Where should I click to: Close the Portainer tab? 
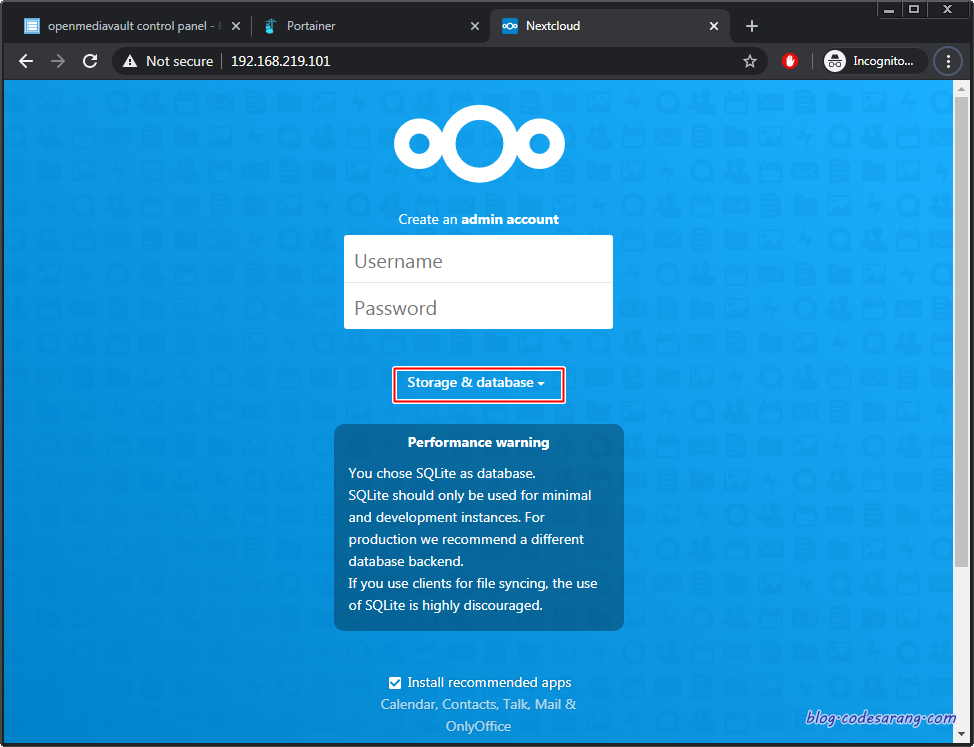475,26
